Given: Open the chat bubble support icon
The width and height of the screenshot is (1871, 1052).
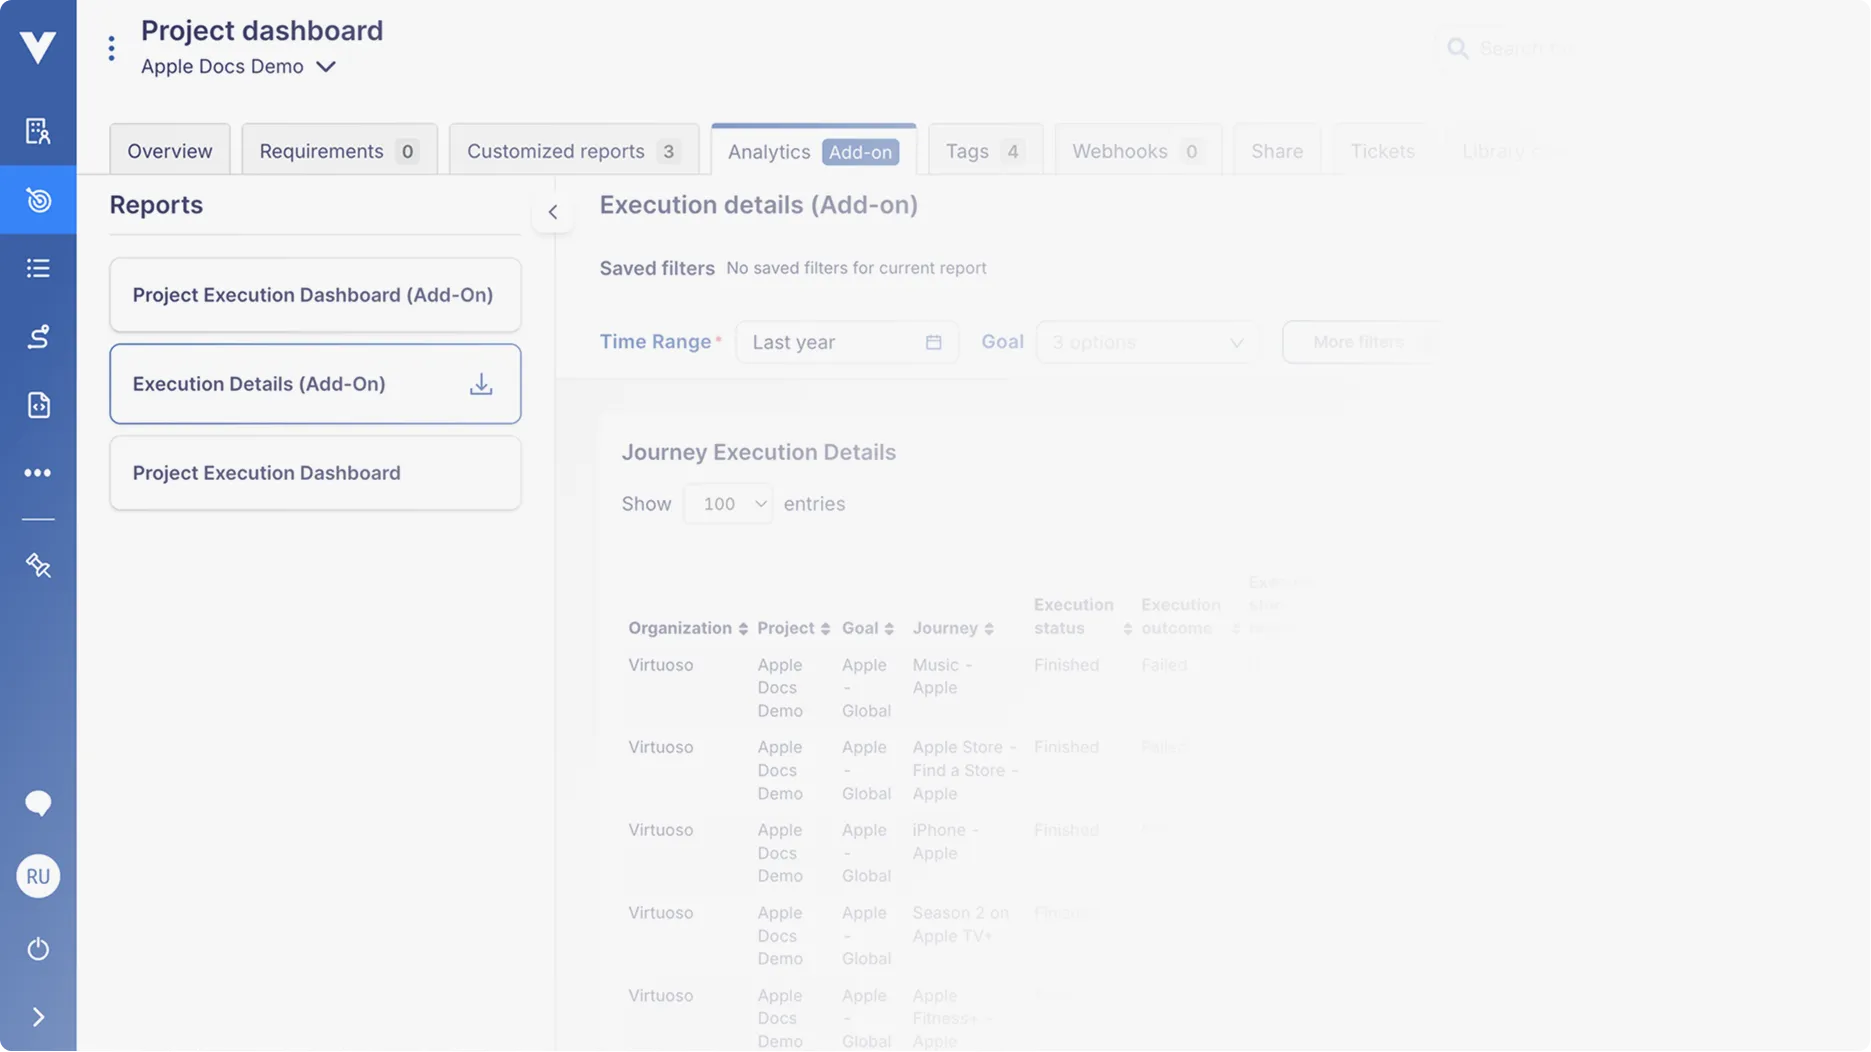Looking at the screenshot, I should 38,803.
